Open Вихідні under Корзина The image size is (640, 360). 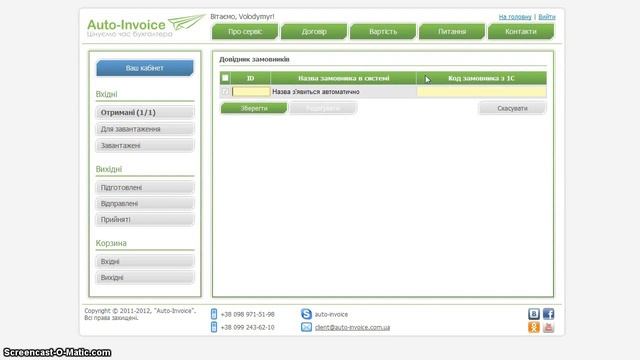[145, 277]
